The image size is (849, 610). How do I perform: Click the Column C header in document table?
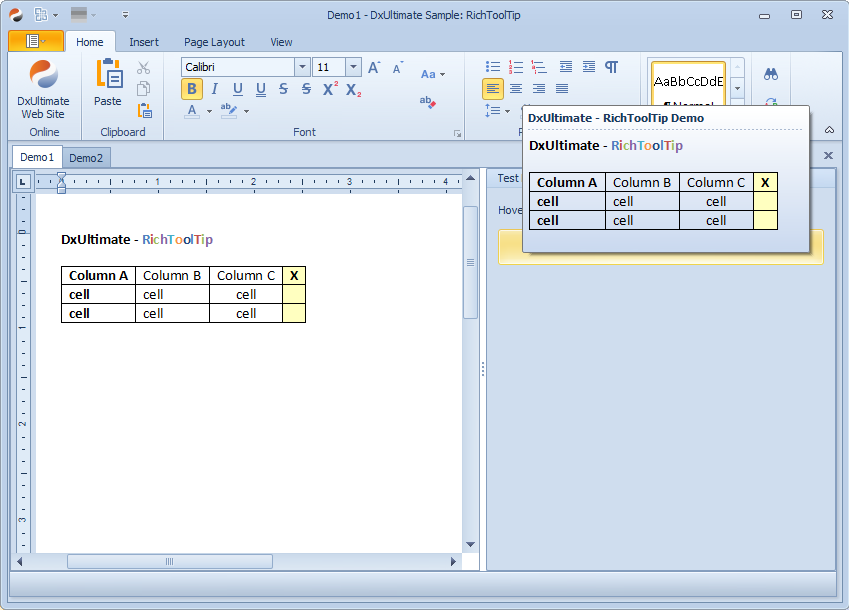click(246, 276)
